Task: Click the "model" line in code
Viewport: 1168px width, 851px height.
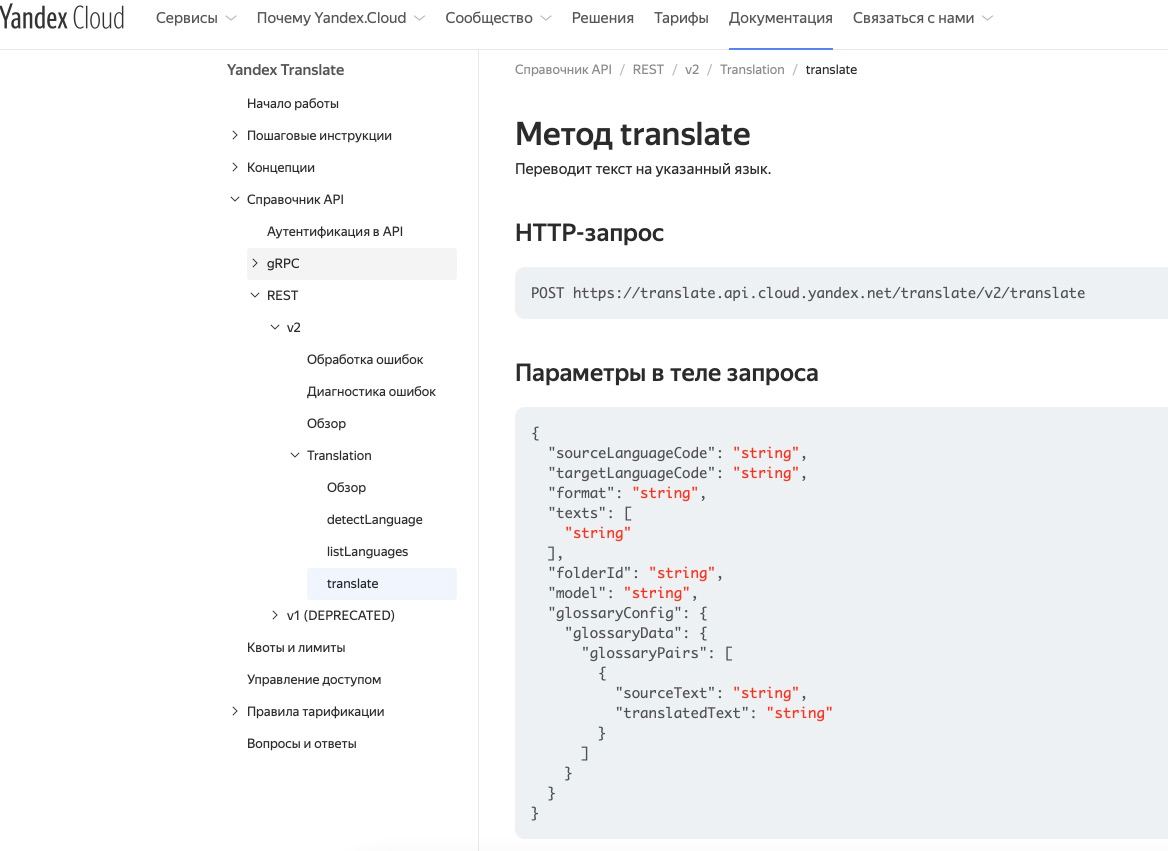Action: [x=623, y=593]
